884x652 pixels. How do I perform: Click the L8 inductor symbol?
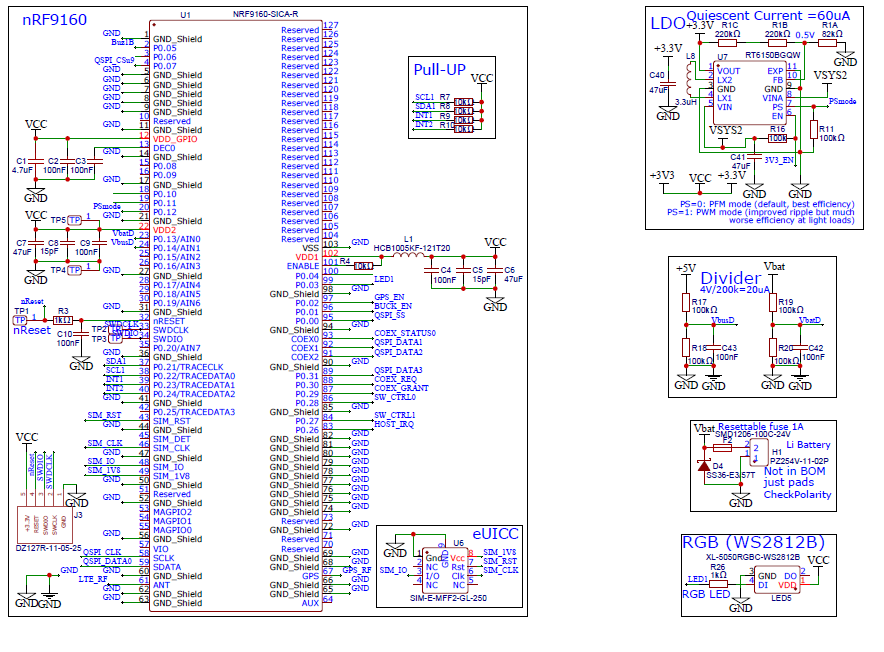[689, 78]
